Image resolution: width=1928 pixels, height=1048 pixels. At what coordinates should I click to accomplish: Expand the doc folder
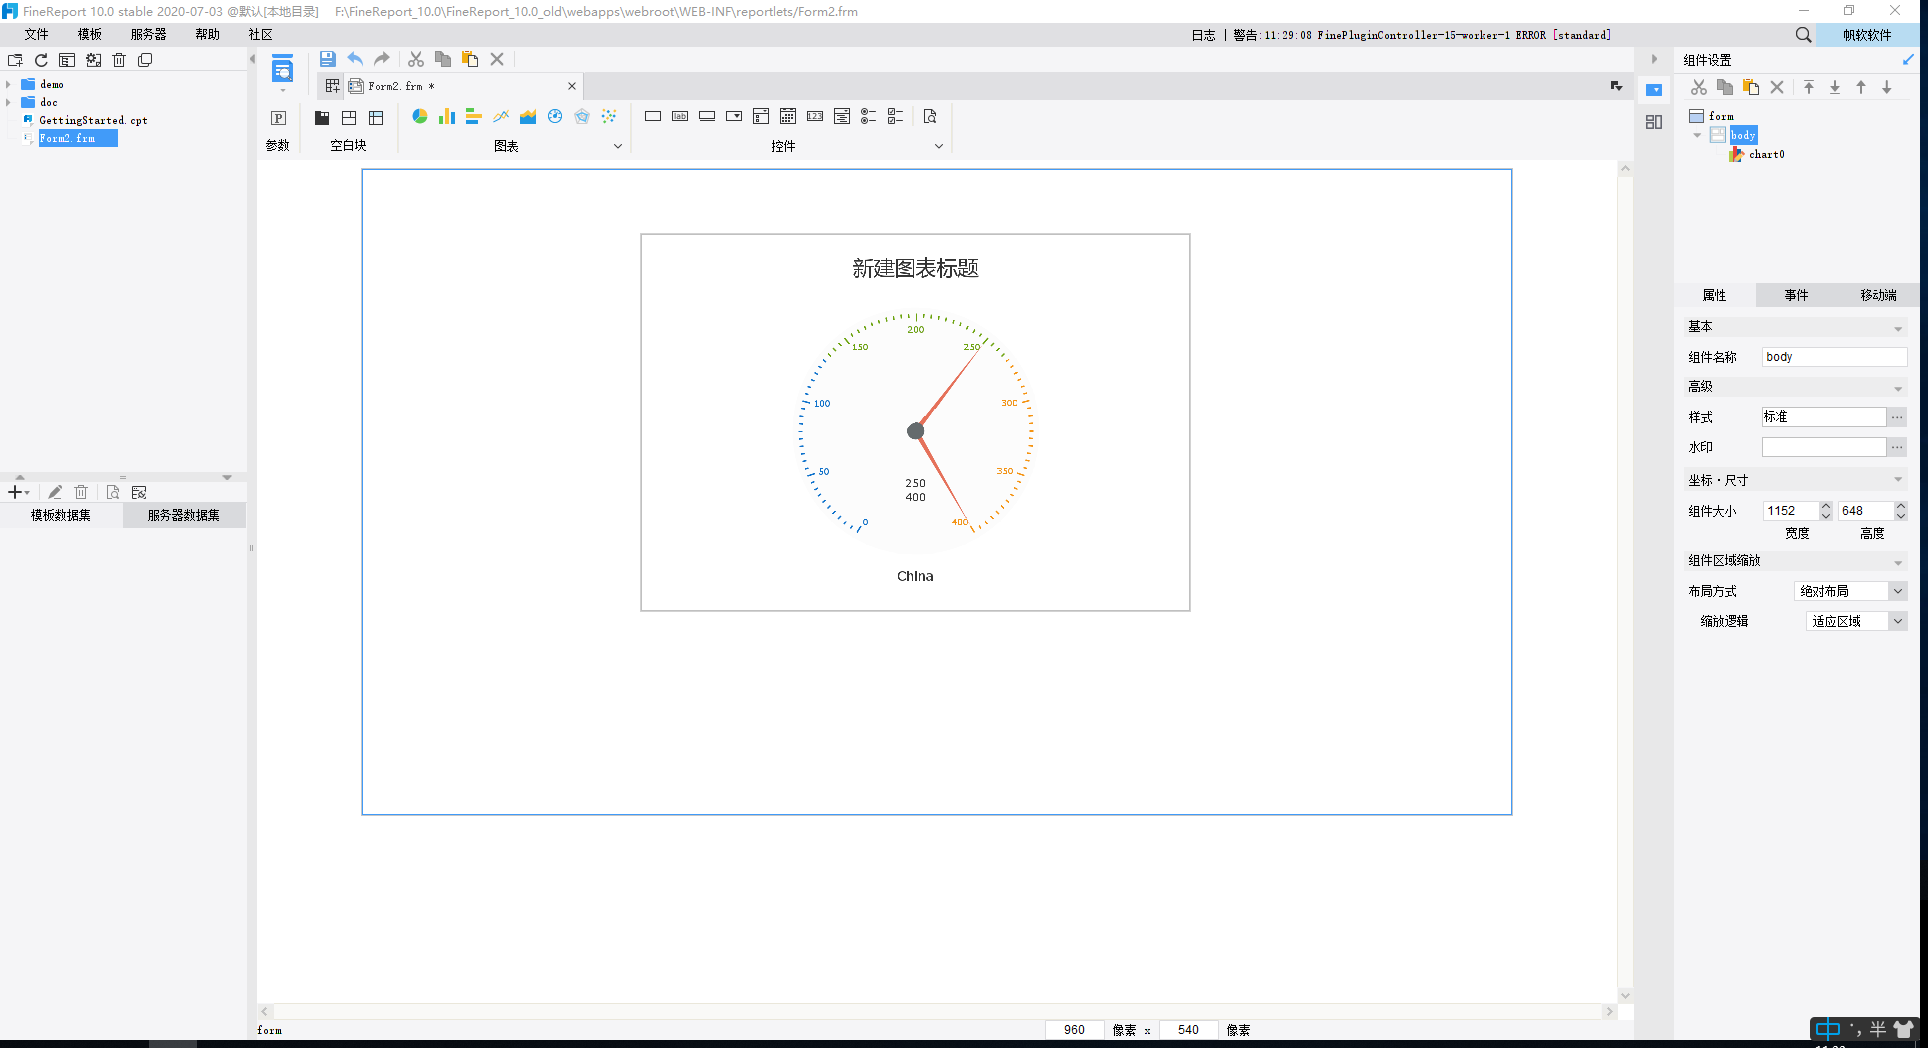coord(8,102)
